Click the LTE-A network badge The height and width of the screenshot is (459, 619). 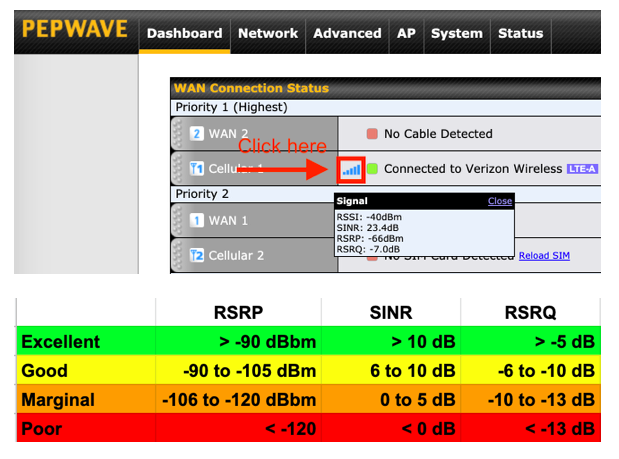tap(582, 169)
